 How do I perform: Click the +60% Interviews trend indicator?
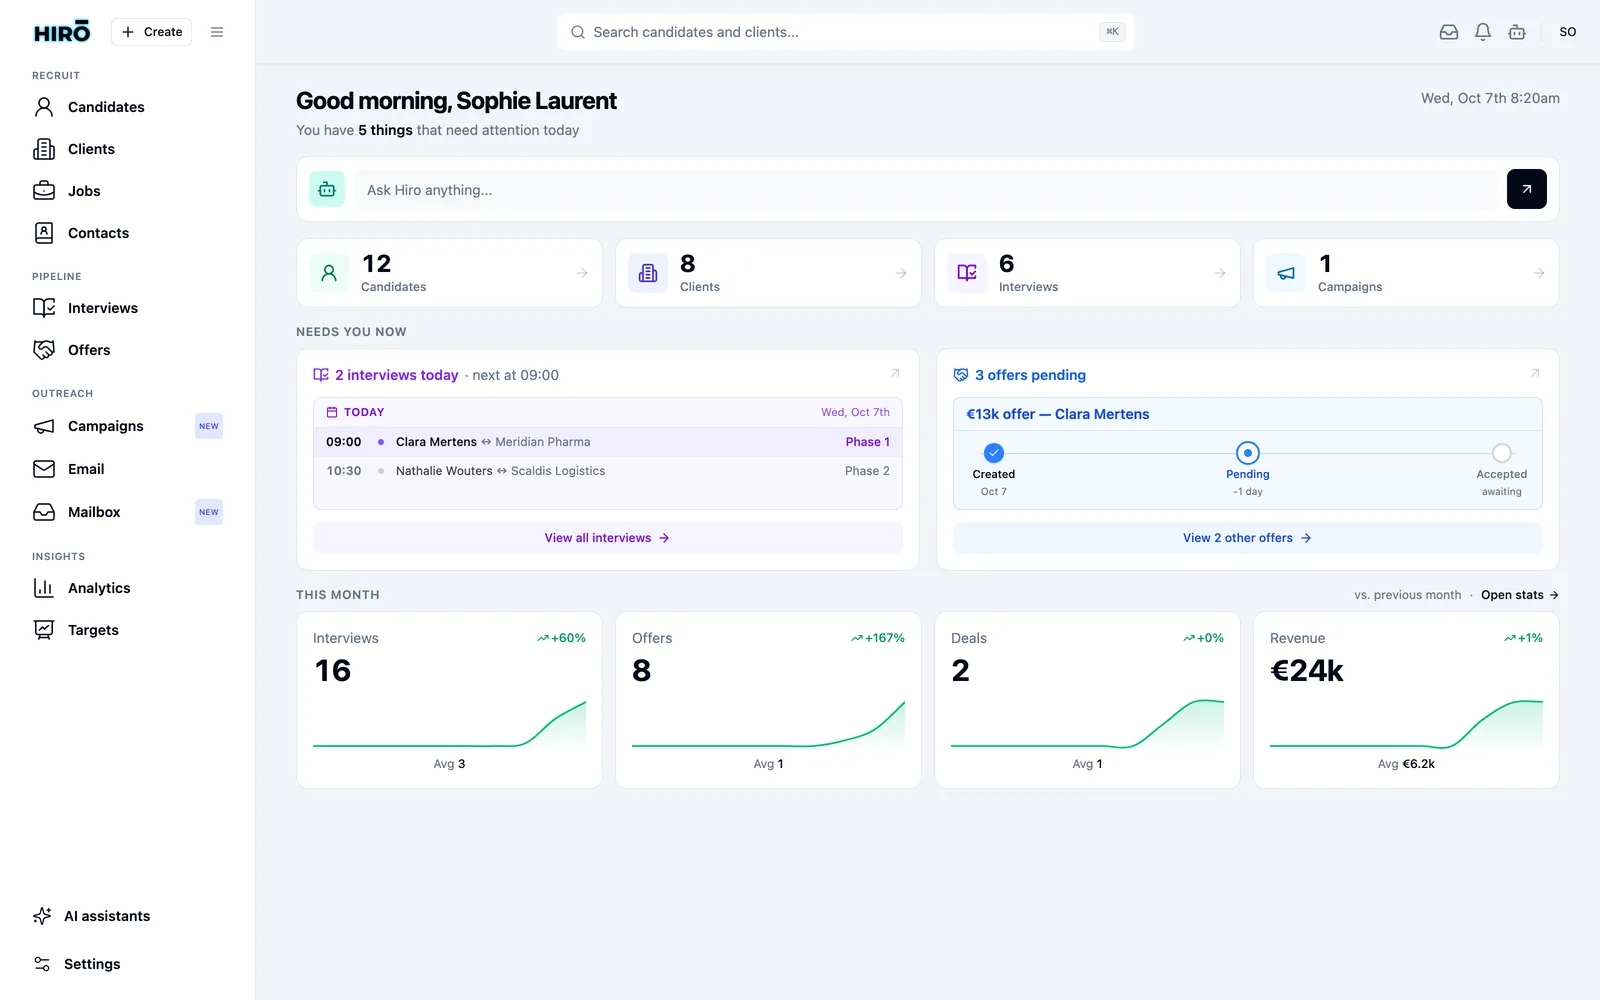pyautogui.click(x=562, y=638)
